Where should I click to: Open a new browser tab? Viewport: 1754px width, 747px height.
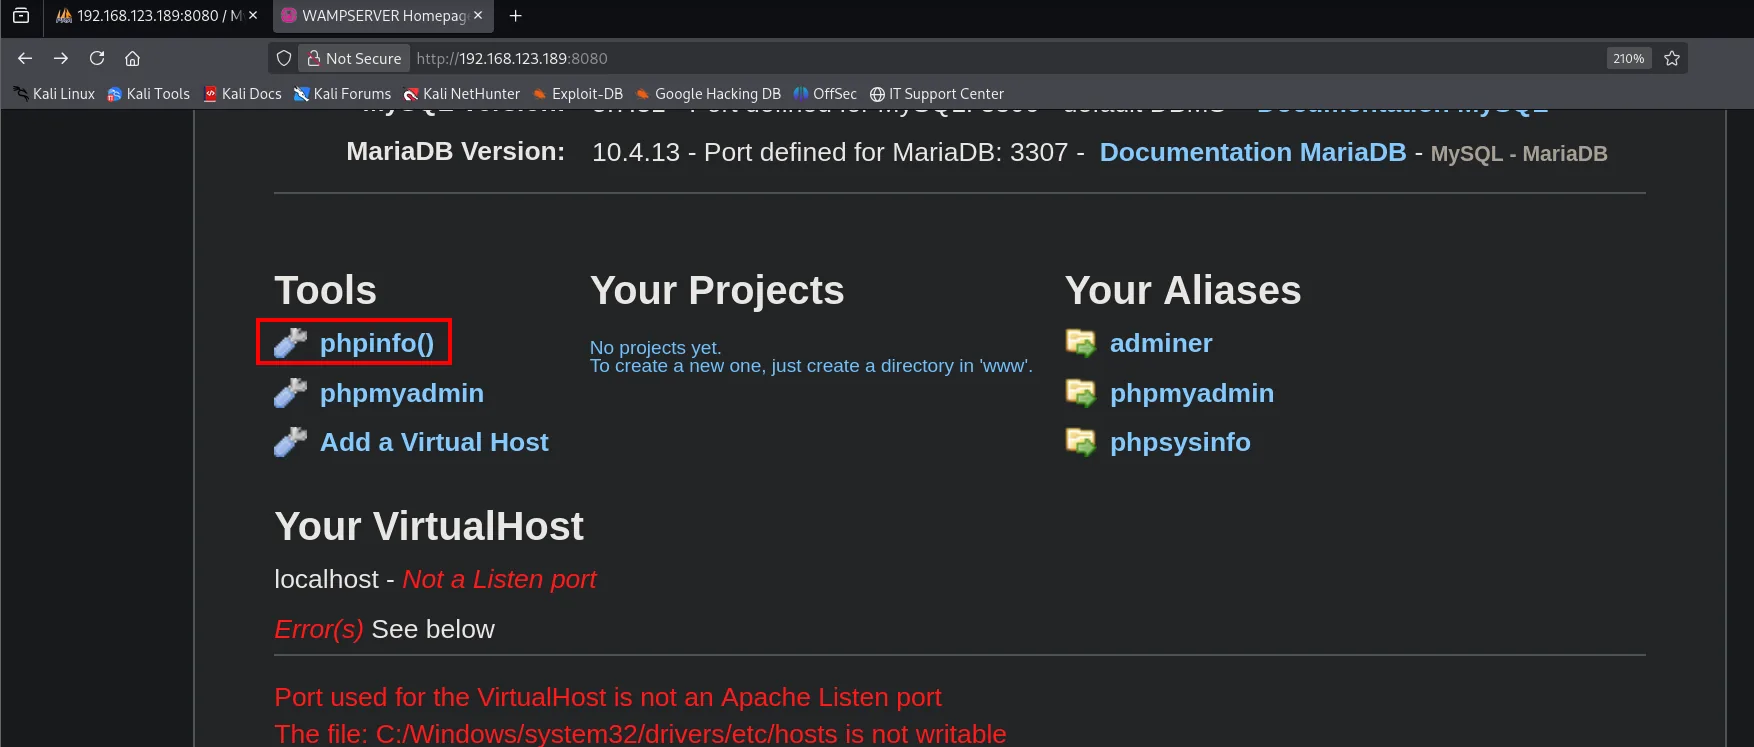[x=515, y=16]
